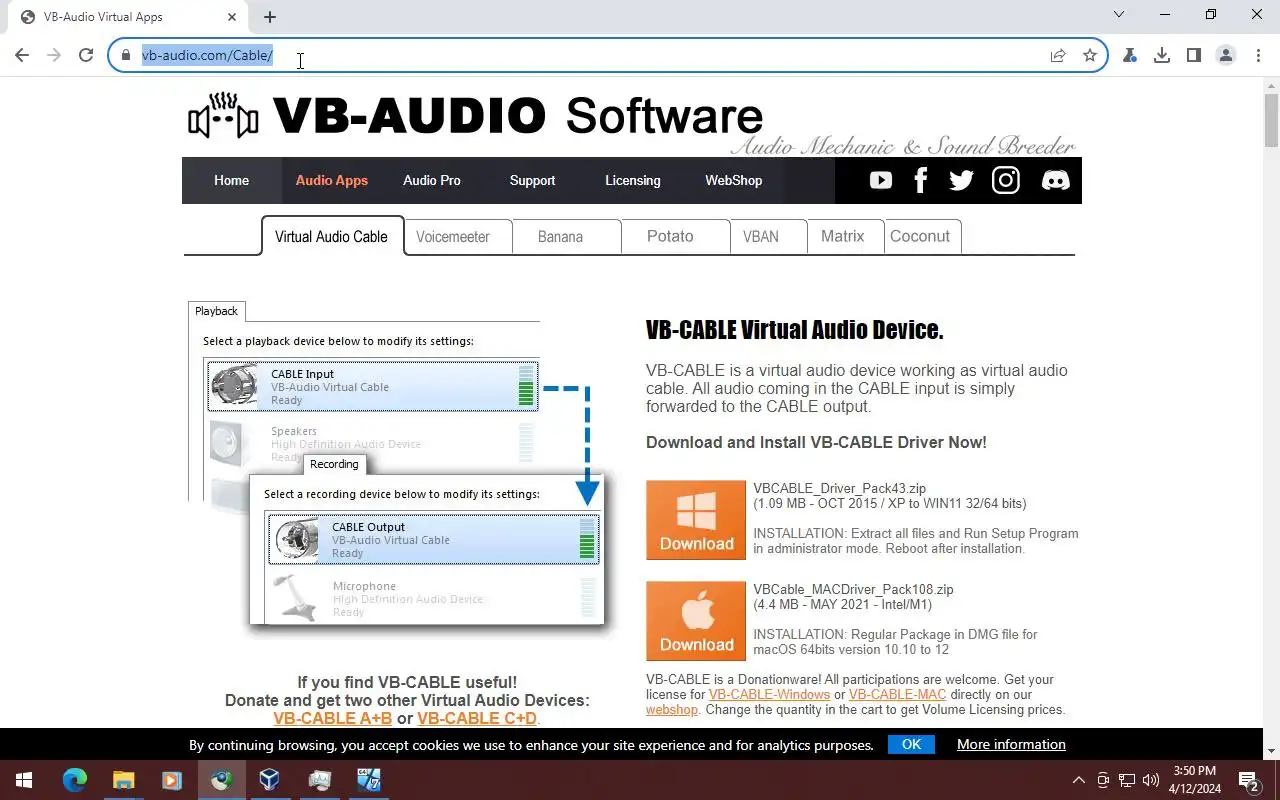Click the taskbar clock showing 3:50 PM
The width and height of the screenshot is (1280, 800).
(1194, 780)
